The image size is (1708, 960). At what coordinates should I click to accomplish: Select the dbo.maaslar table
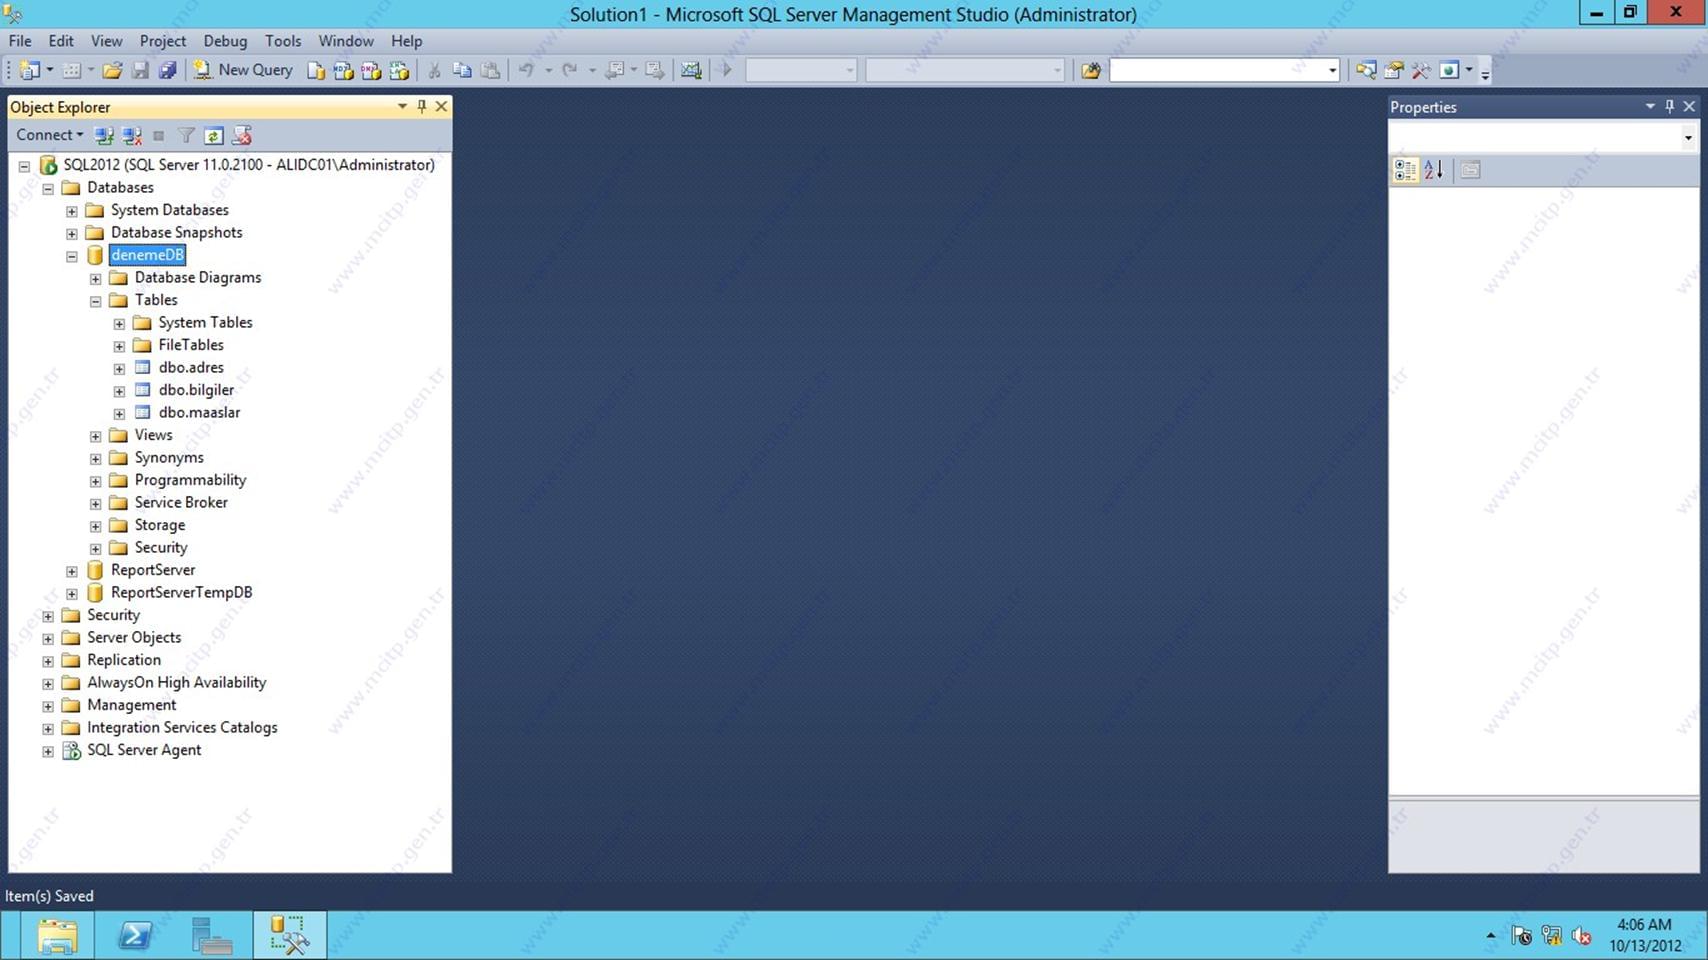(199, 412)
